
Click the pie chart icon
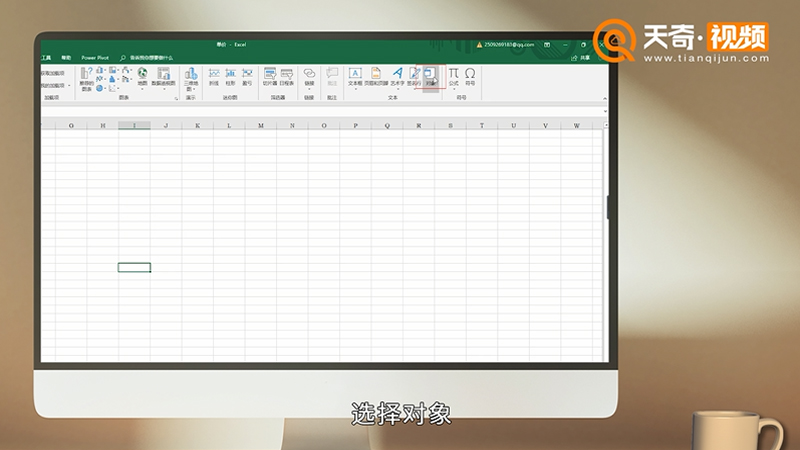99,88
